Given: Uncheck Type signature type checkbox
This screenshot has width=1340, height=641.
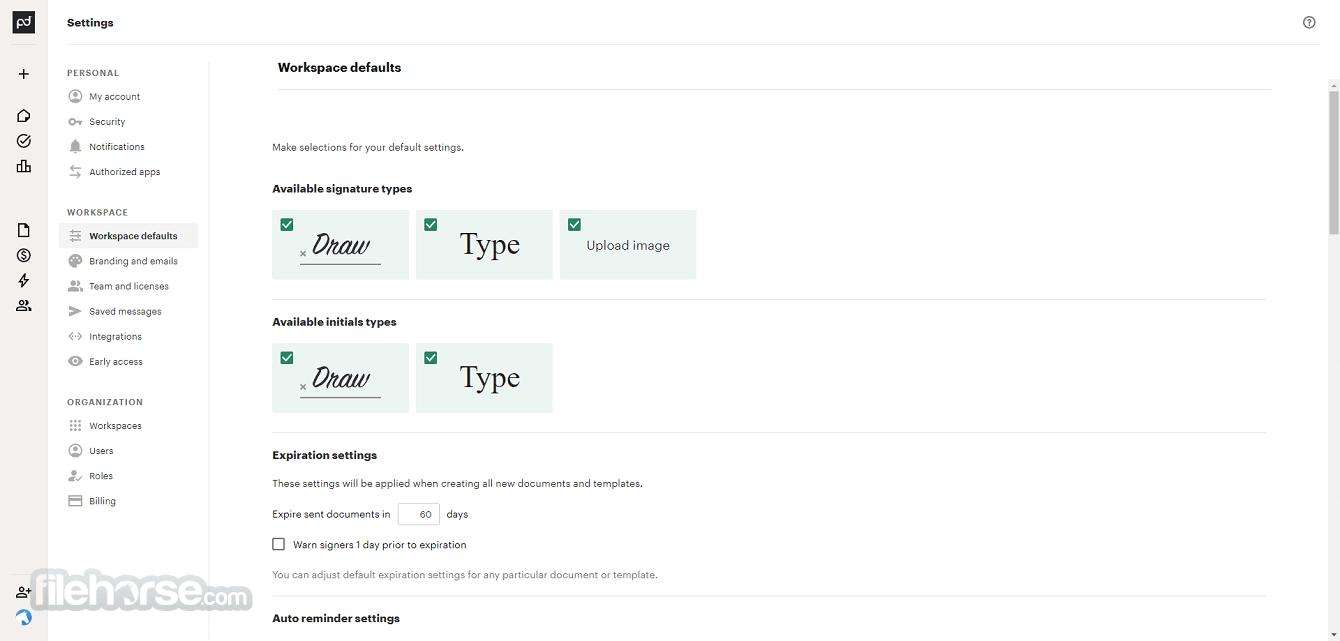Looking at the screenshot, I should point(431,224).
